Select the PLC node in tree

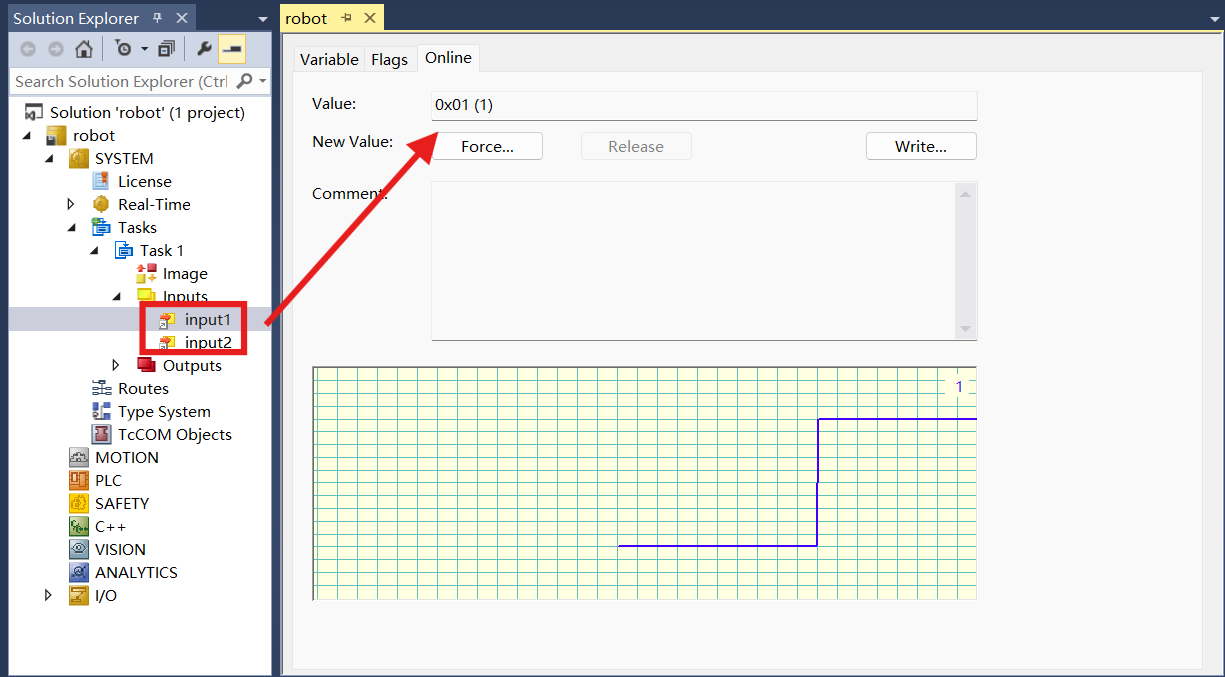pos(108,480)
